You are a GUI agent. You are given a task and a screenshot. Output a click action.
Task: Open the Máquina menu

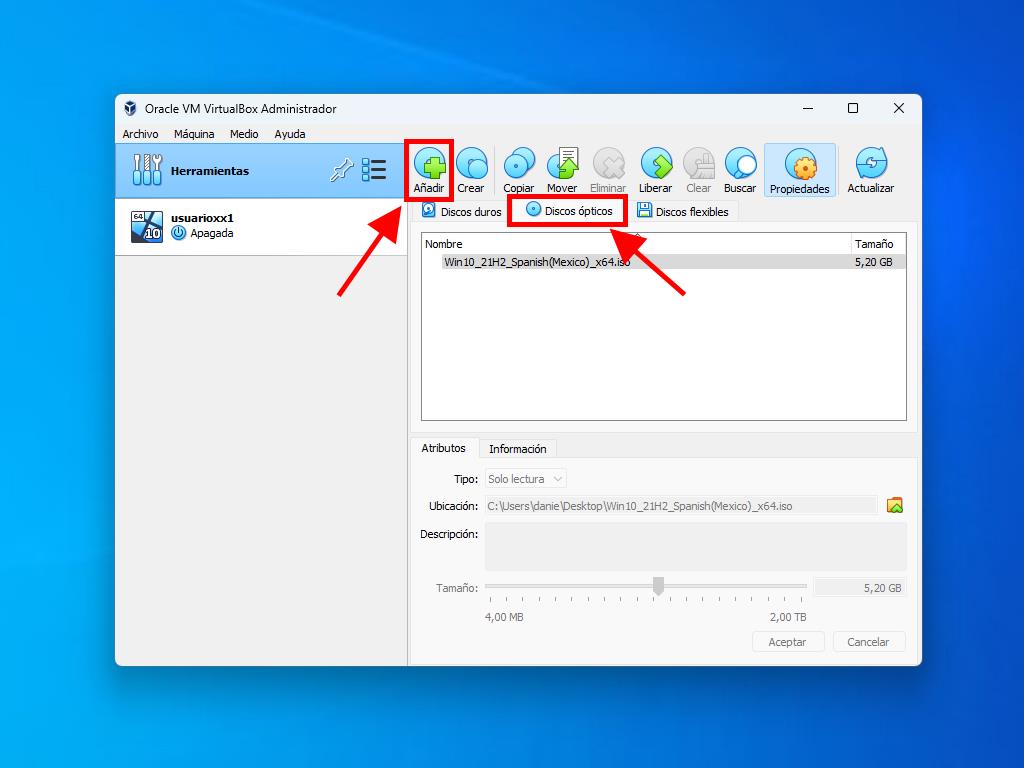(x=194, y=134)
